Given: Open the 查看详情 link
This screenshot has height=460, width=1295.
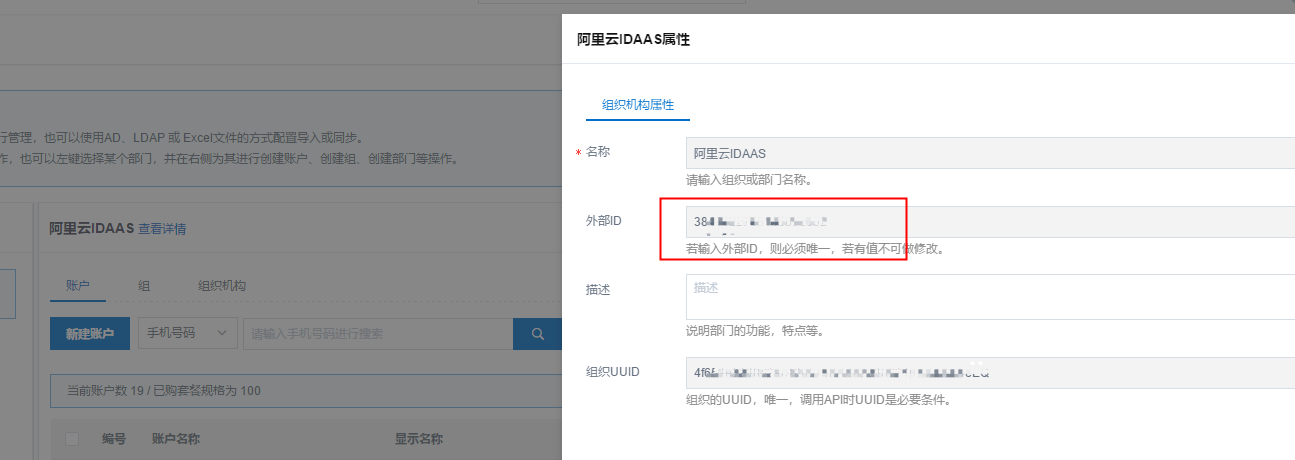Looking at the screenshot, I should (162, 229).
